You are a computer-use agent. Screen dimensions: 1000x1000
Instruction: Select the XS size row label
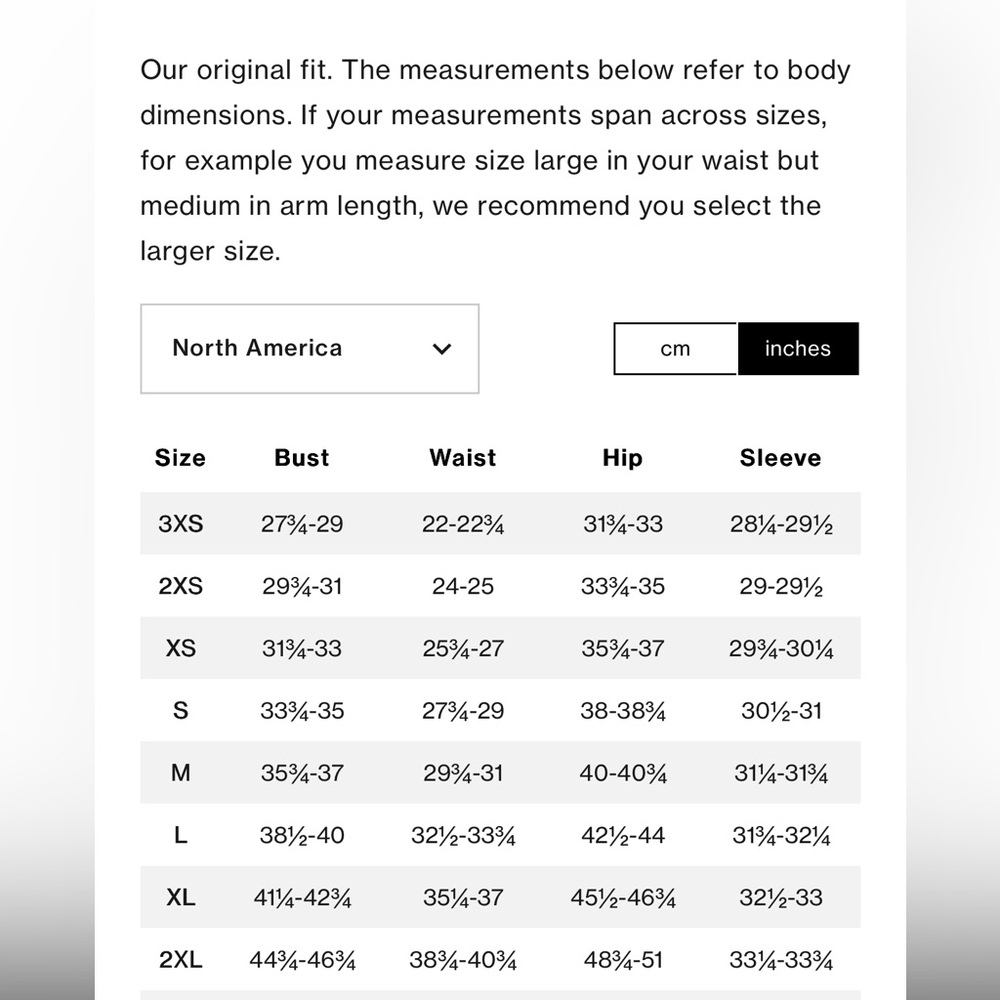[180, 649]
